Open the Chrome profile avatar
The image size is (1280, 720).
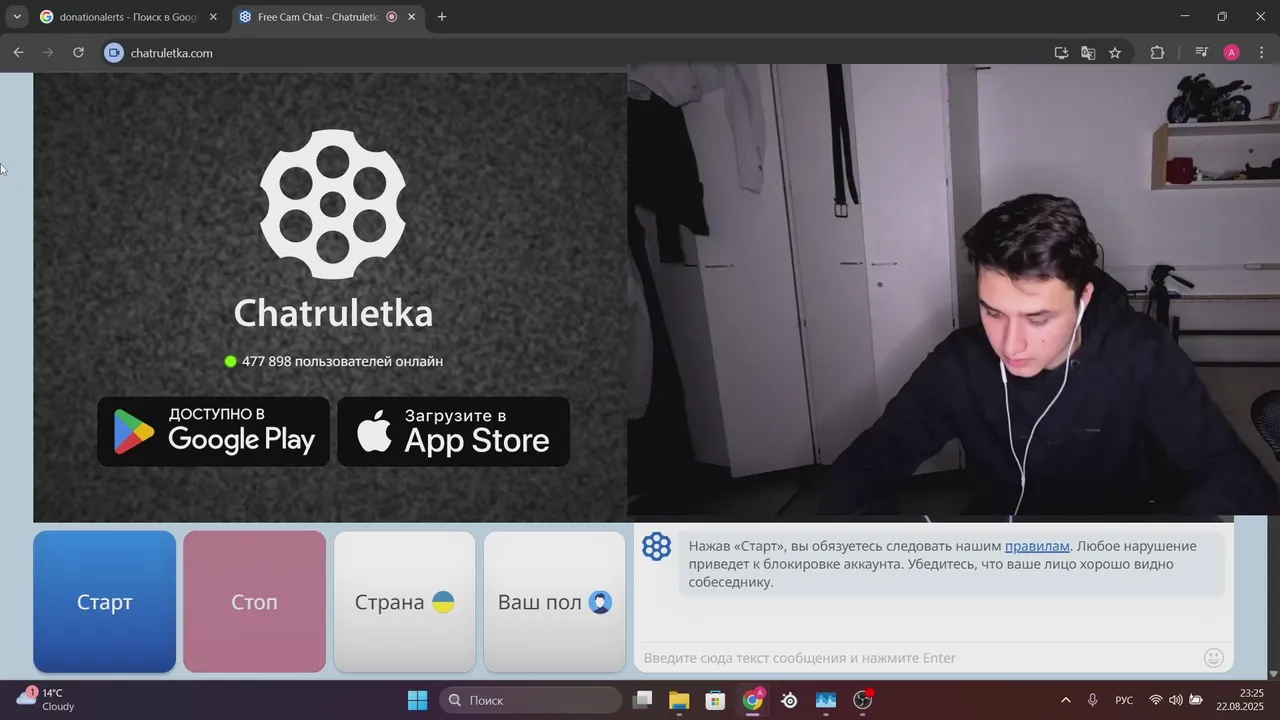click(1232, 53)
